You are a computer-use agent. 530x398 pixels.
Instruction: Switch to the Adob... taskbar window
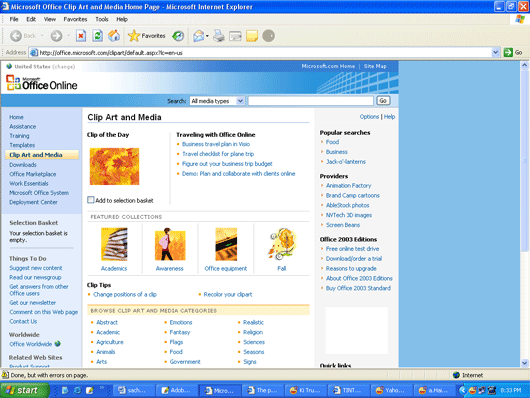(176, 390)
